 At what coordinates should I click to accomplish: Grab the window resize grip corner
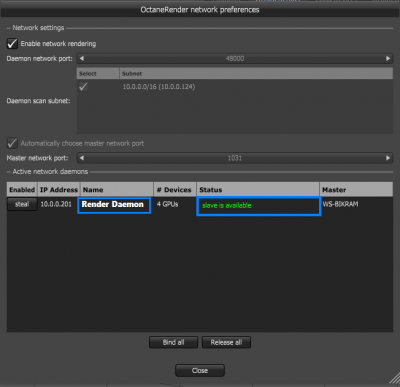click(x=394, y=379)
